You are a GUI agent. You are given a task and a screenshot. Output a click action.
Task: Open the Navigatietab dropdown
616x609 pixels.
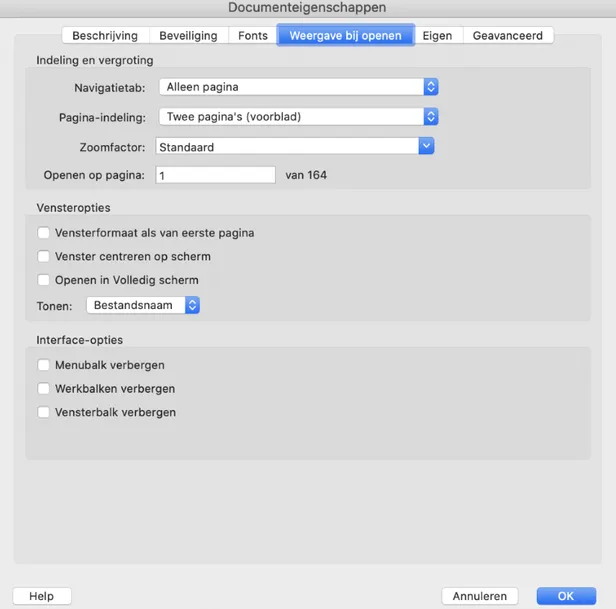(x=299, y=87)
